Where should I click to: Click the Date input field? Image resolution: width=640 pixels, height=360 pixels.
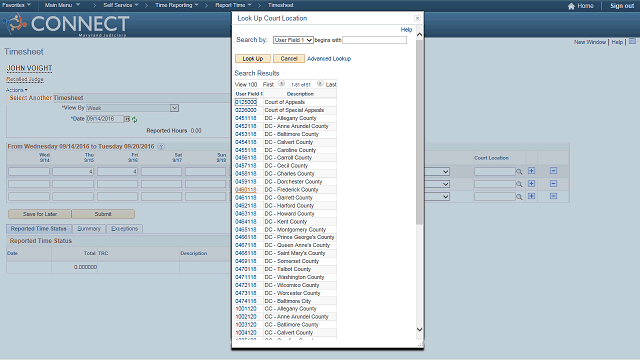(x=105, y=119)
